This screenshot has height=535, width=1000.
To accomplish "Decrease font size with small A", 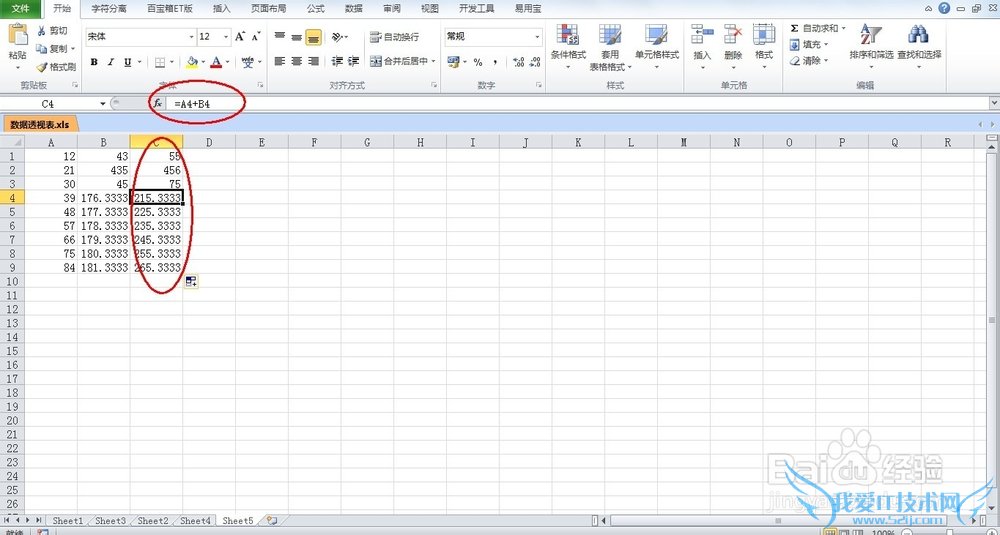I will pyautogui.click(x=255, y=37).
